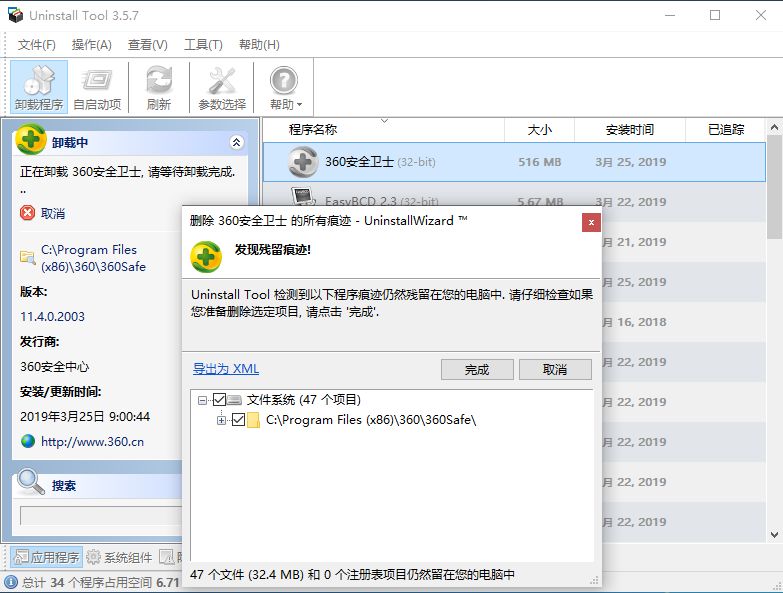Click the 取消 link in the 卸载中 panel
The height and width of the screenshot is (593, 783).
tap(53, 214)
